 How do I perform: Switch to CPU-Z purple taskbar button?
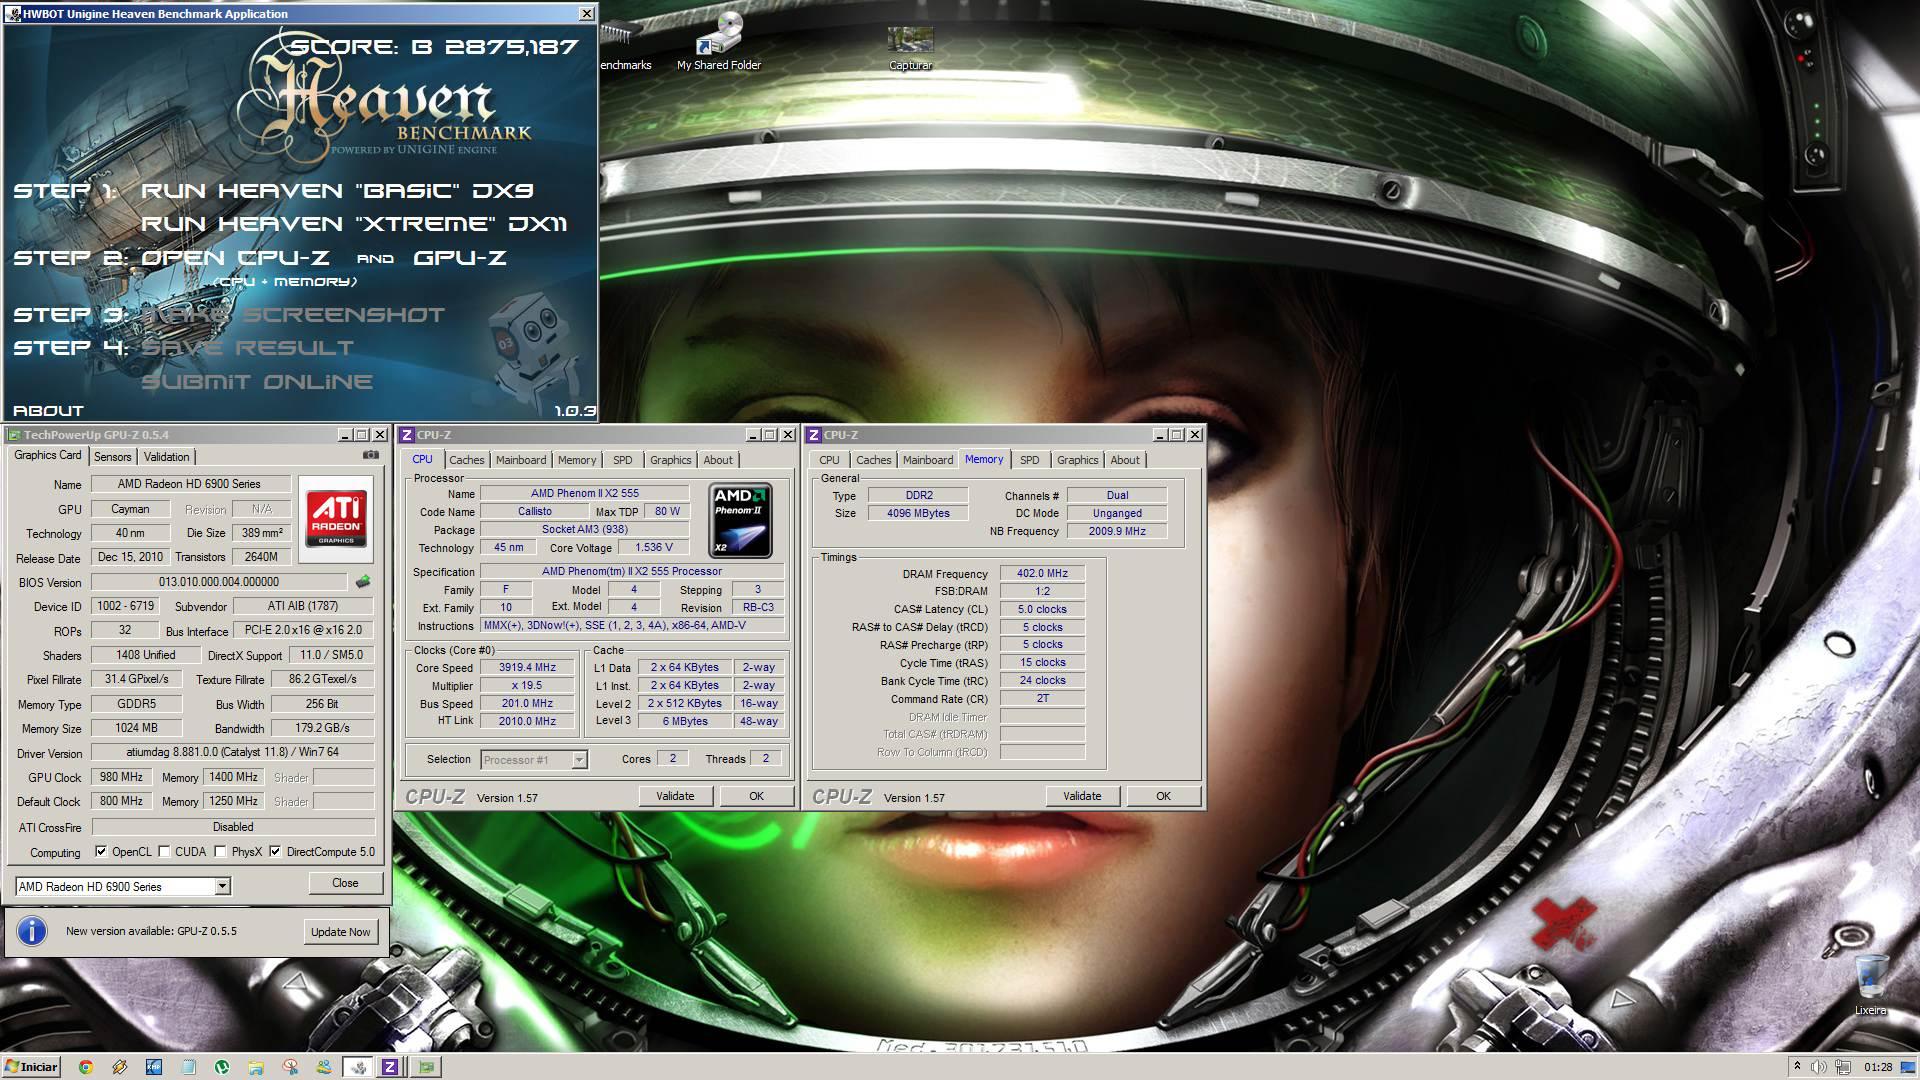point(390,1067)
